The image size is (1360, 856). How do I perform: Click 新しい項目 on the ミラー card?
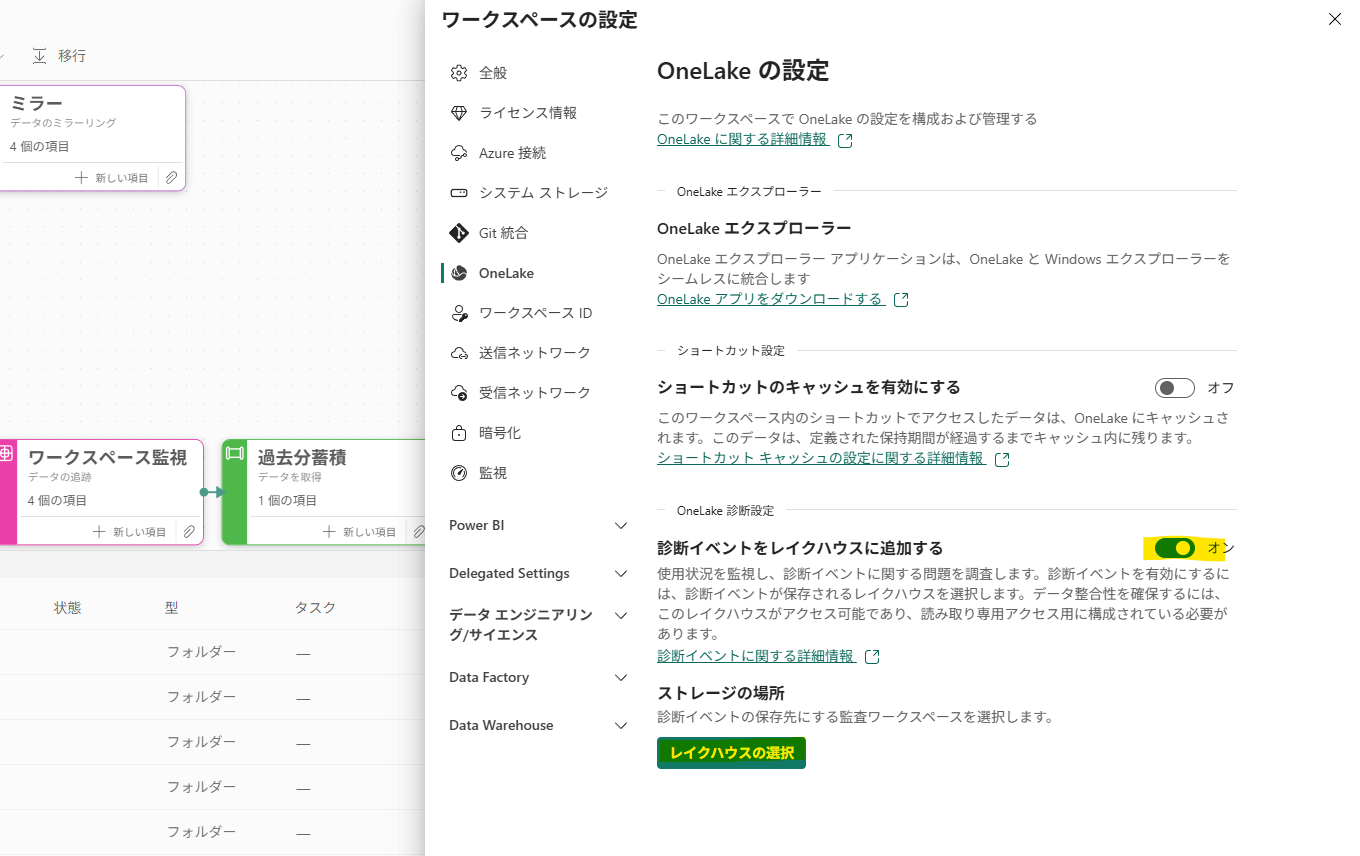(112, 177)
